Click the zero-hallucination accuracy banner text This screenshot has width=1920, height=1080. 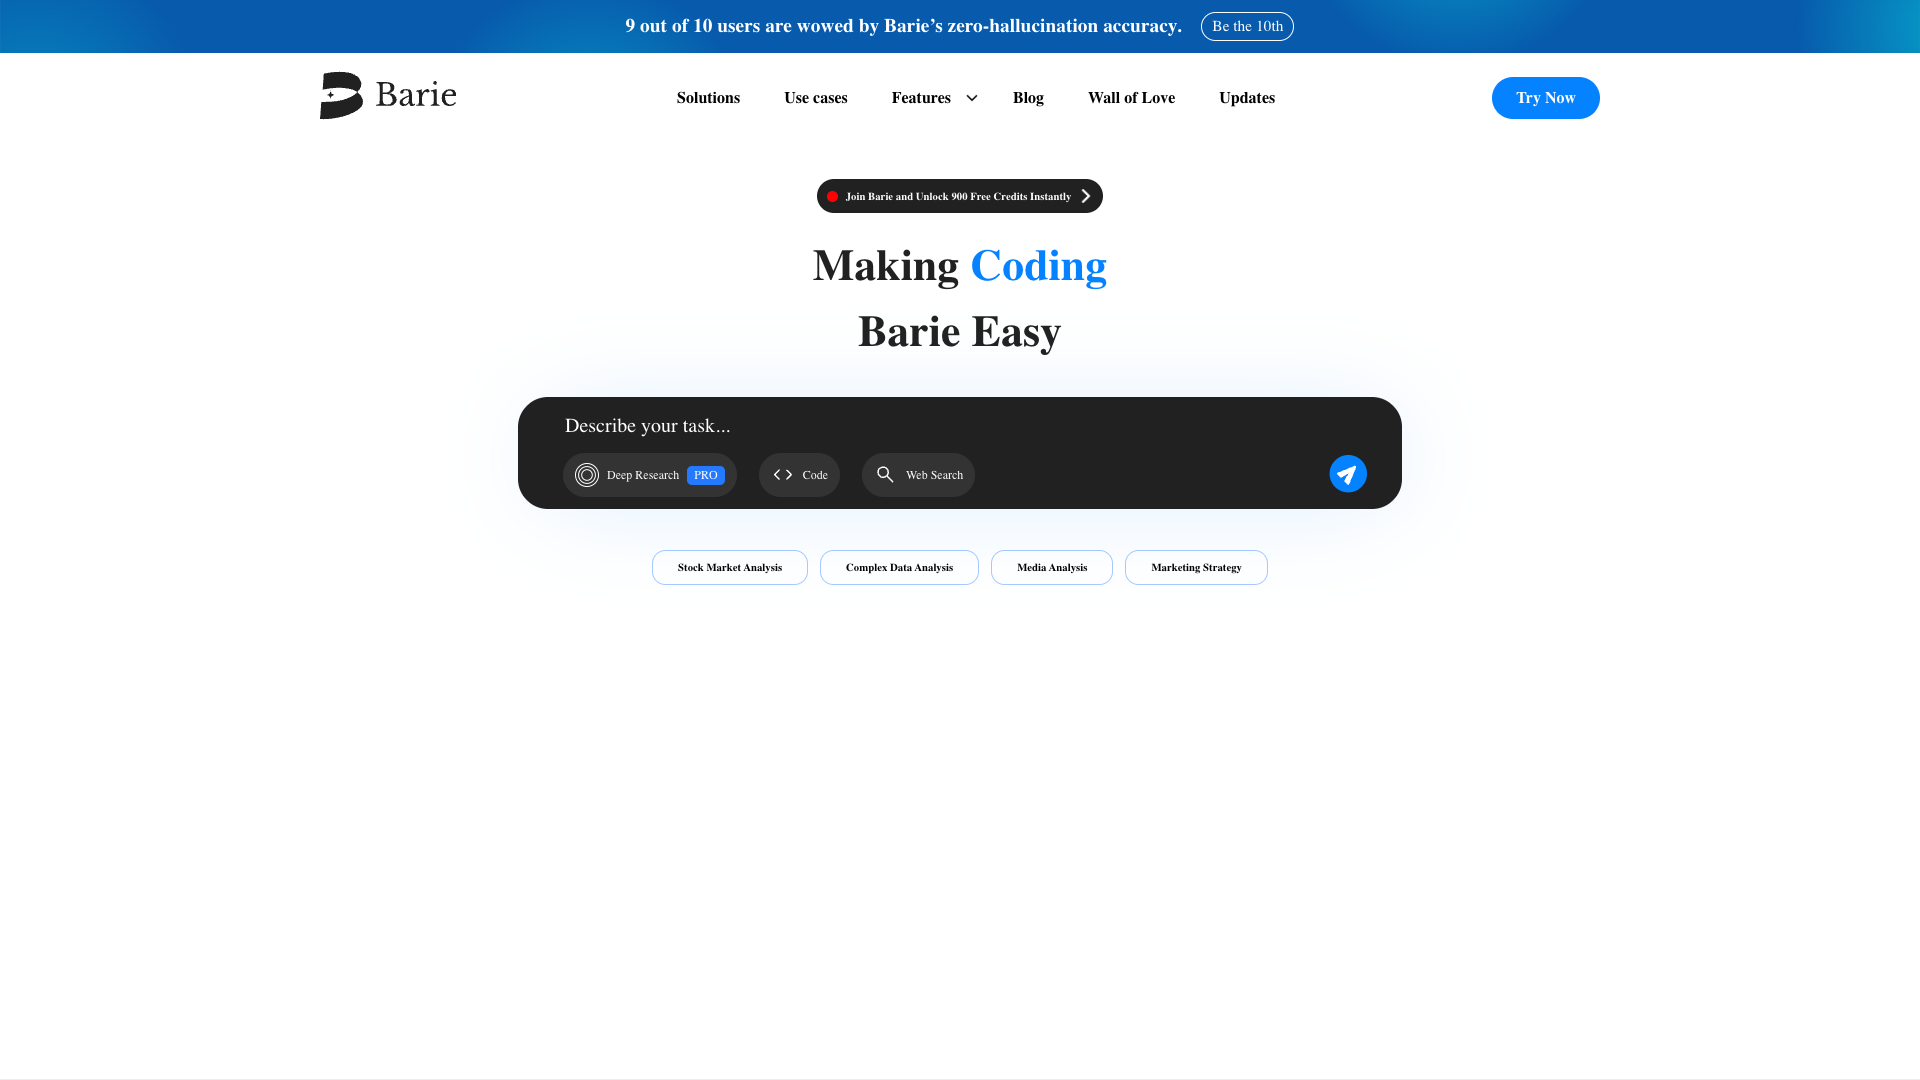904,26
